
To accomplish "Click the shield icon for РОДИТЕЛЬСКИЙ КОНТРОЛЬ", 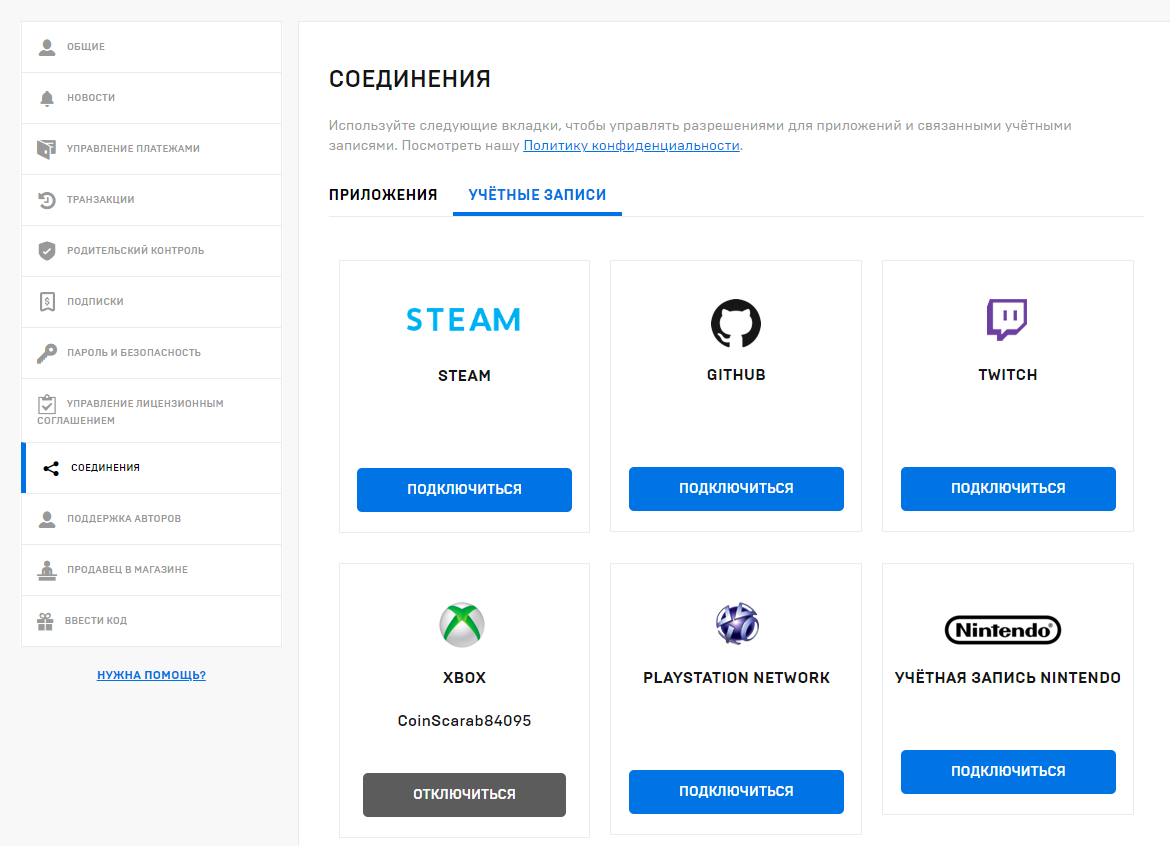I will pyautogui.click(x=47, y=251).
